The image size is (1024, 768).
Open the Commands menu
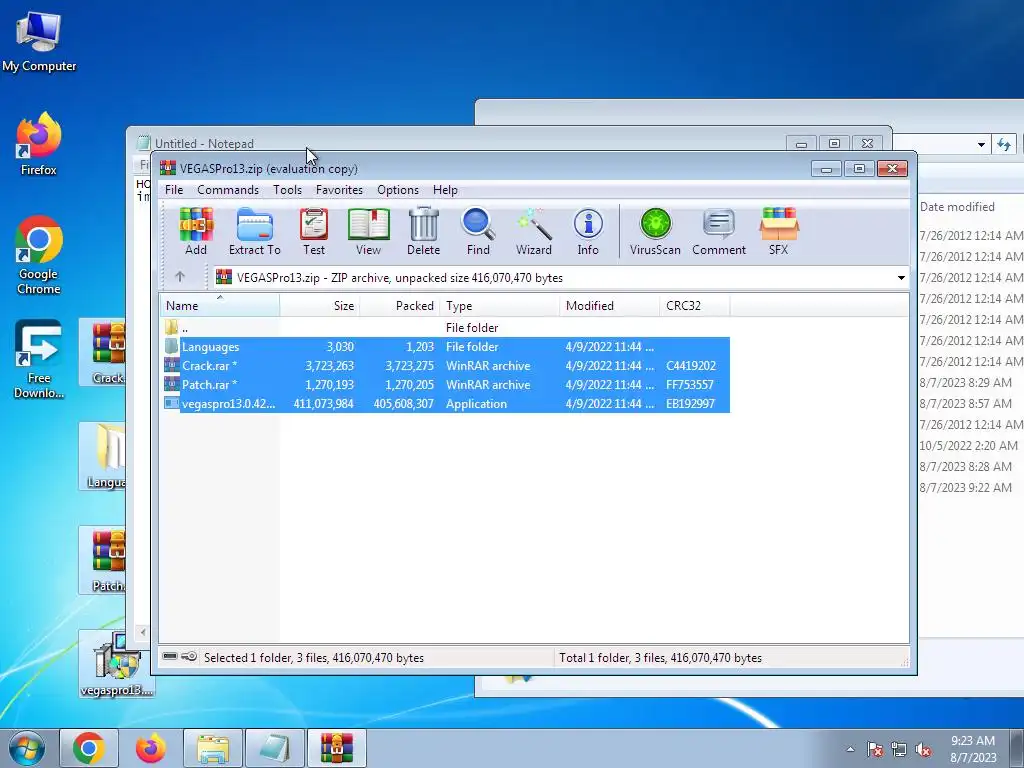[228, 190]
